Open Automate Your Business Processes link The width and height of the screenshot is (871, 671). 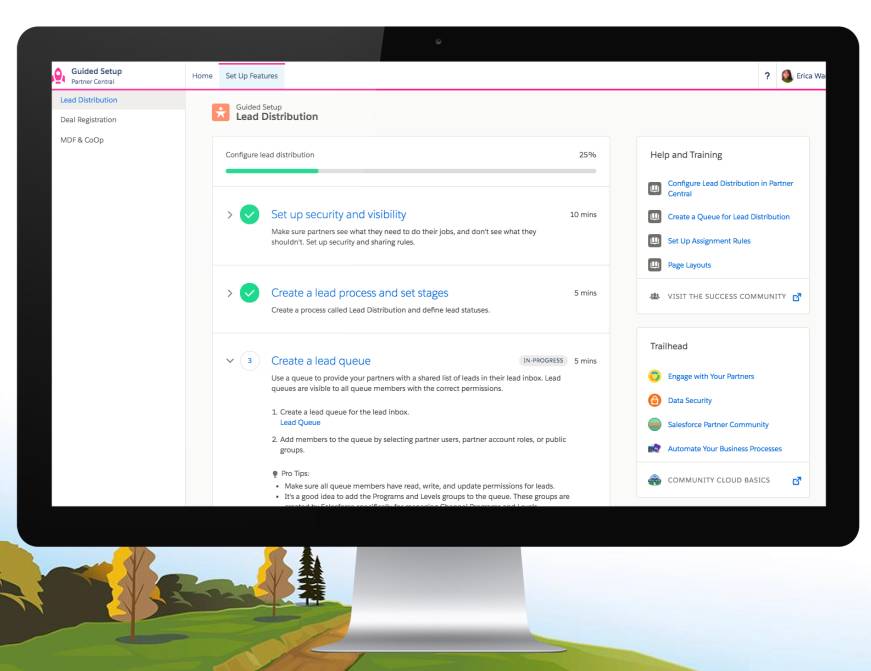pos(724,448)
